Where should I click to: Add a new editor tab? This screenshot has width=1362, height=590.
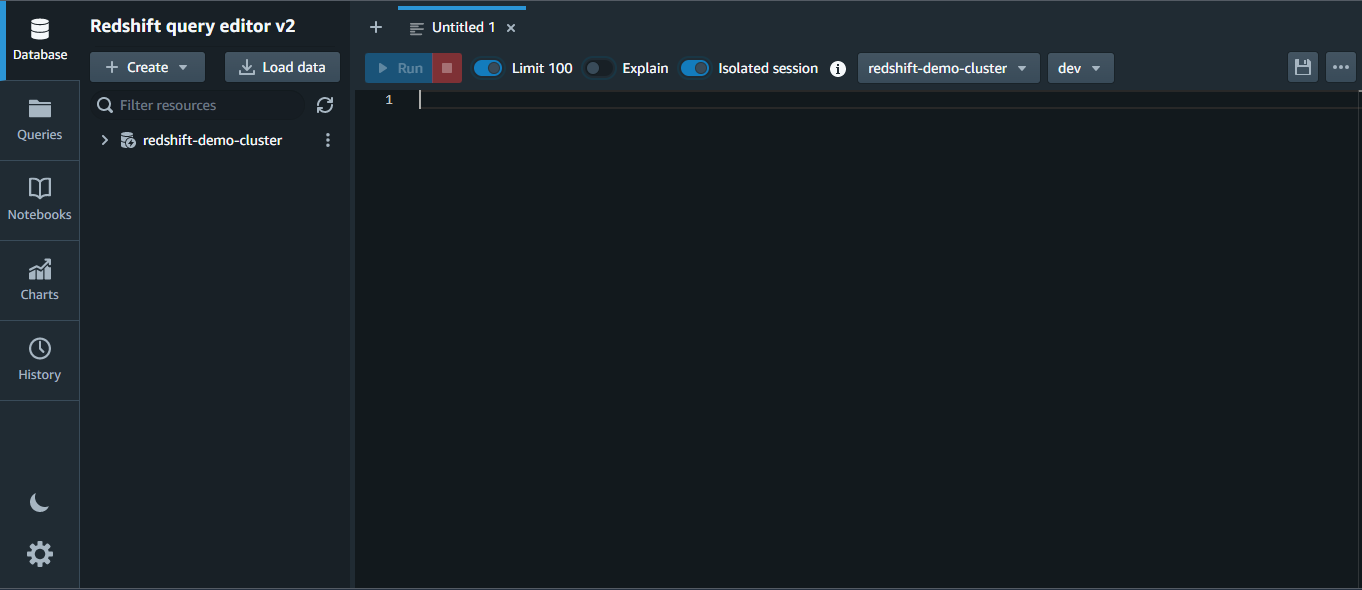(x=376, y=27)
